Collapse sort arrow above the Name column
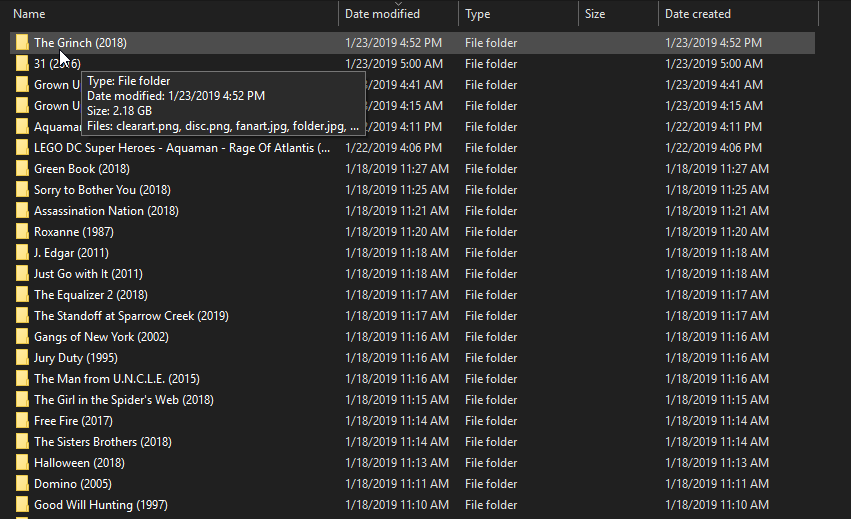This screenshot has height=519, width=851. pyautogui.click(x=170, y=3)
